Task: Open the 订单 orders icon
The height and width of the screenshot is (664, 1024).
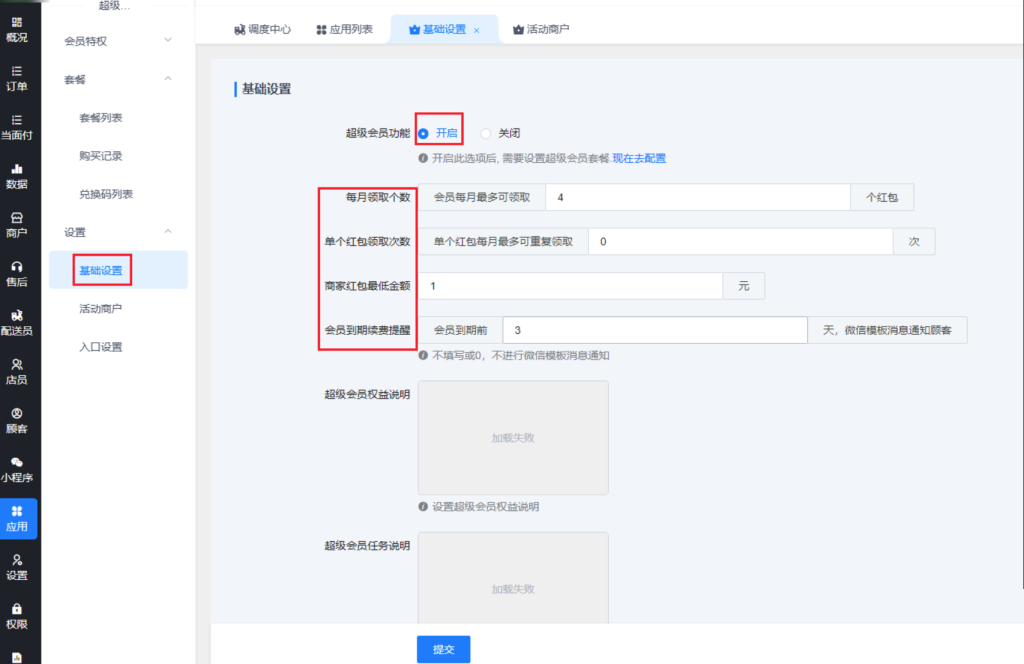Action: tap(17, 71)
